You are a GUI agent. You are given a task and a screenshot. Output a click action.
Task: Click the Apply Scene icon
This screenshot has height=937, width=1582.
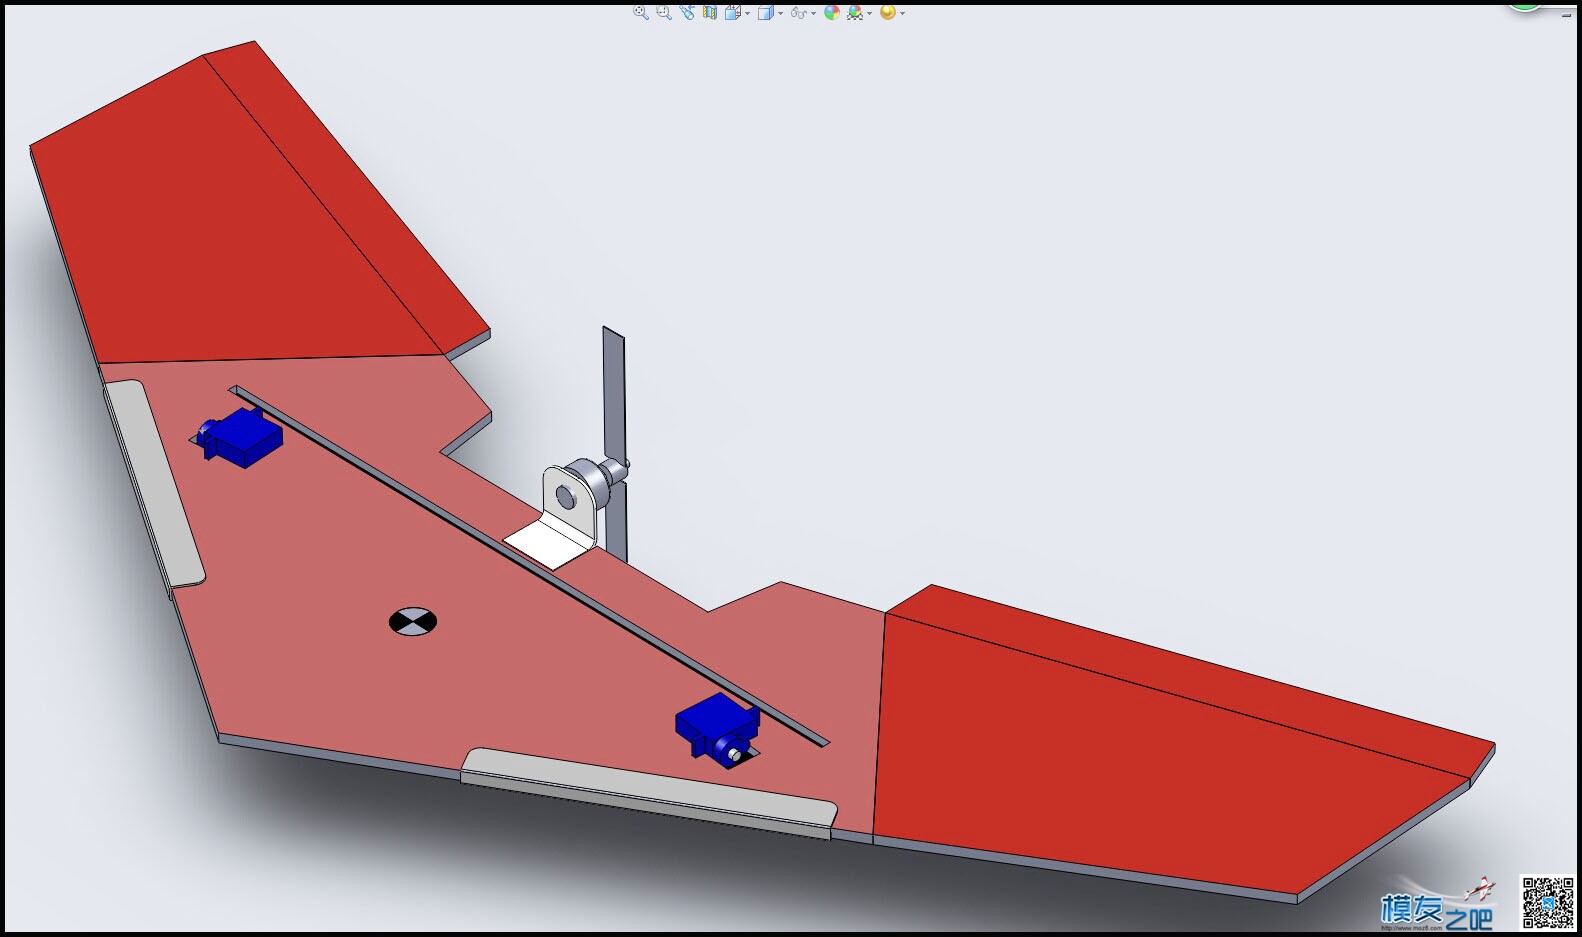pos(855,13)
